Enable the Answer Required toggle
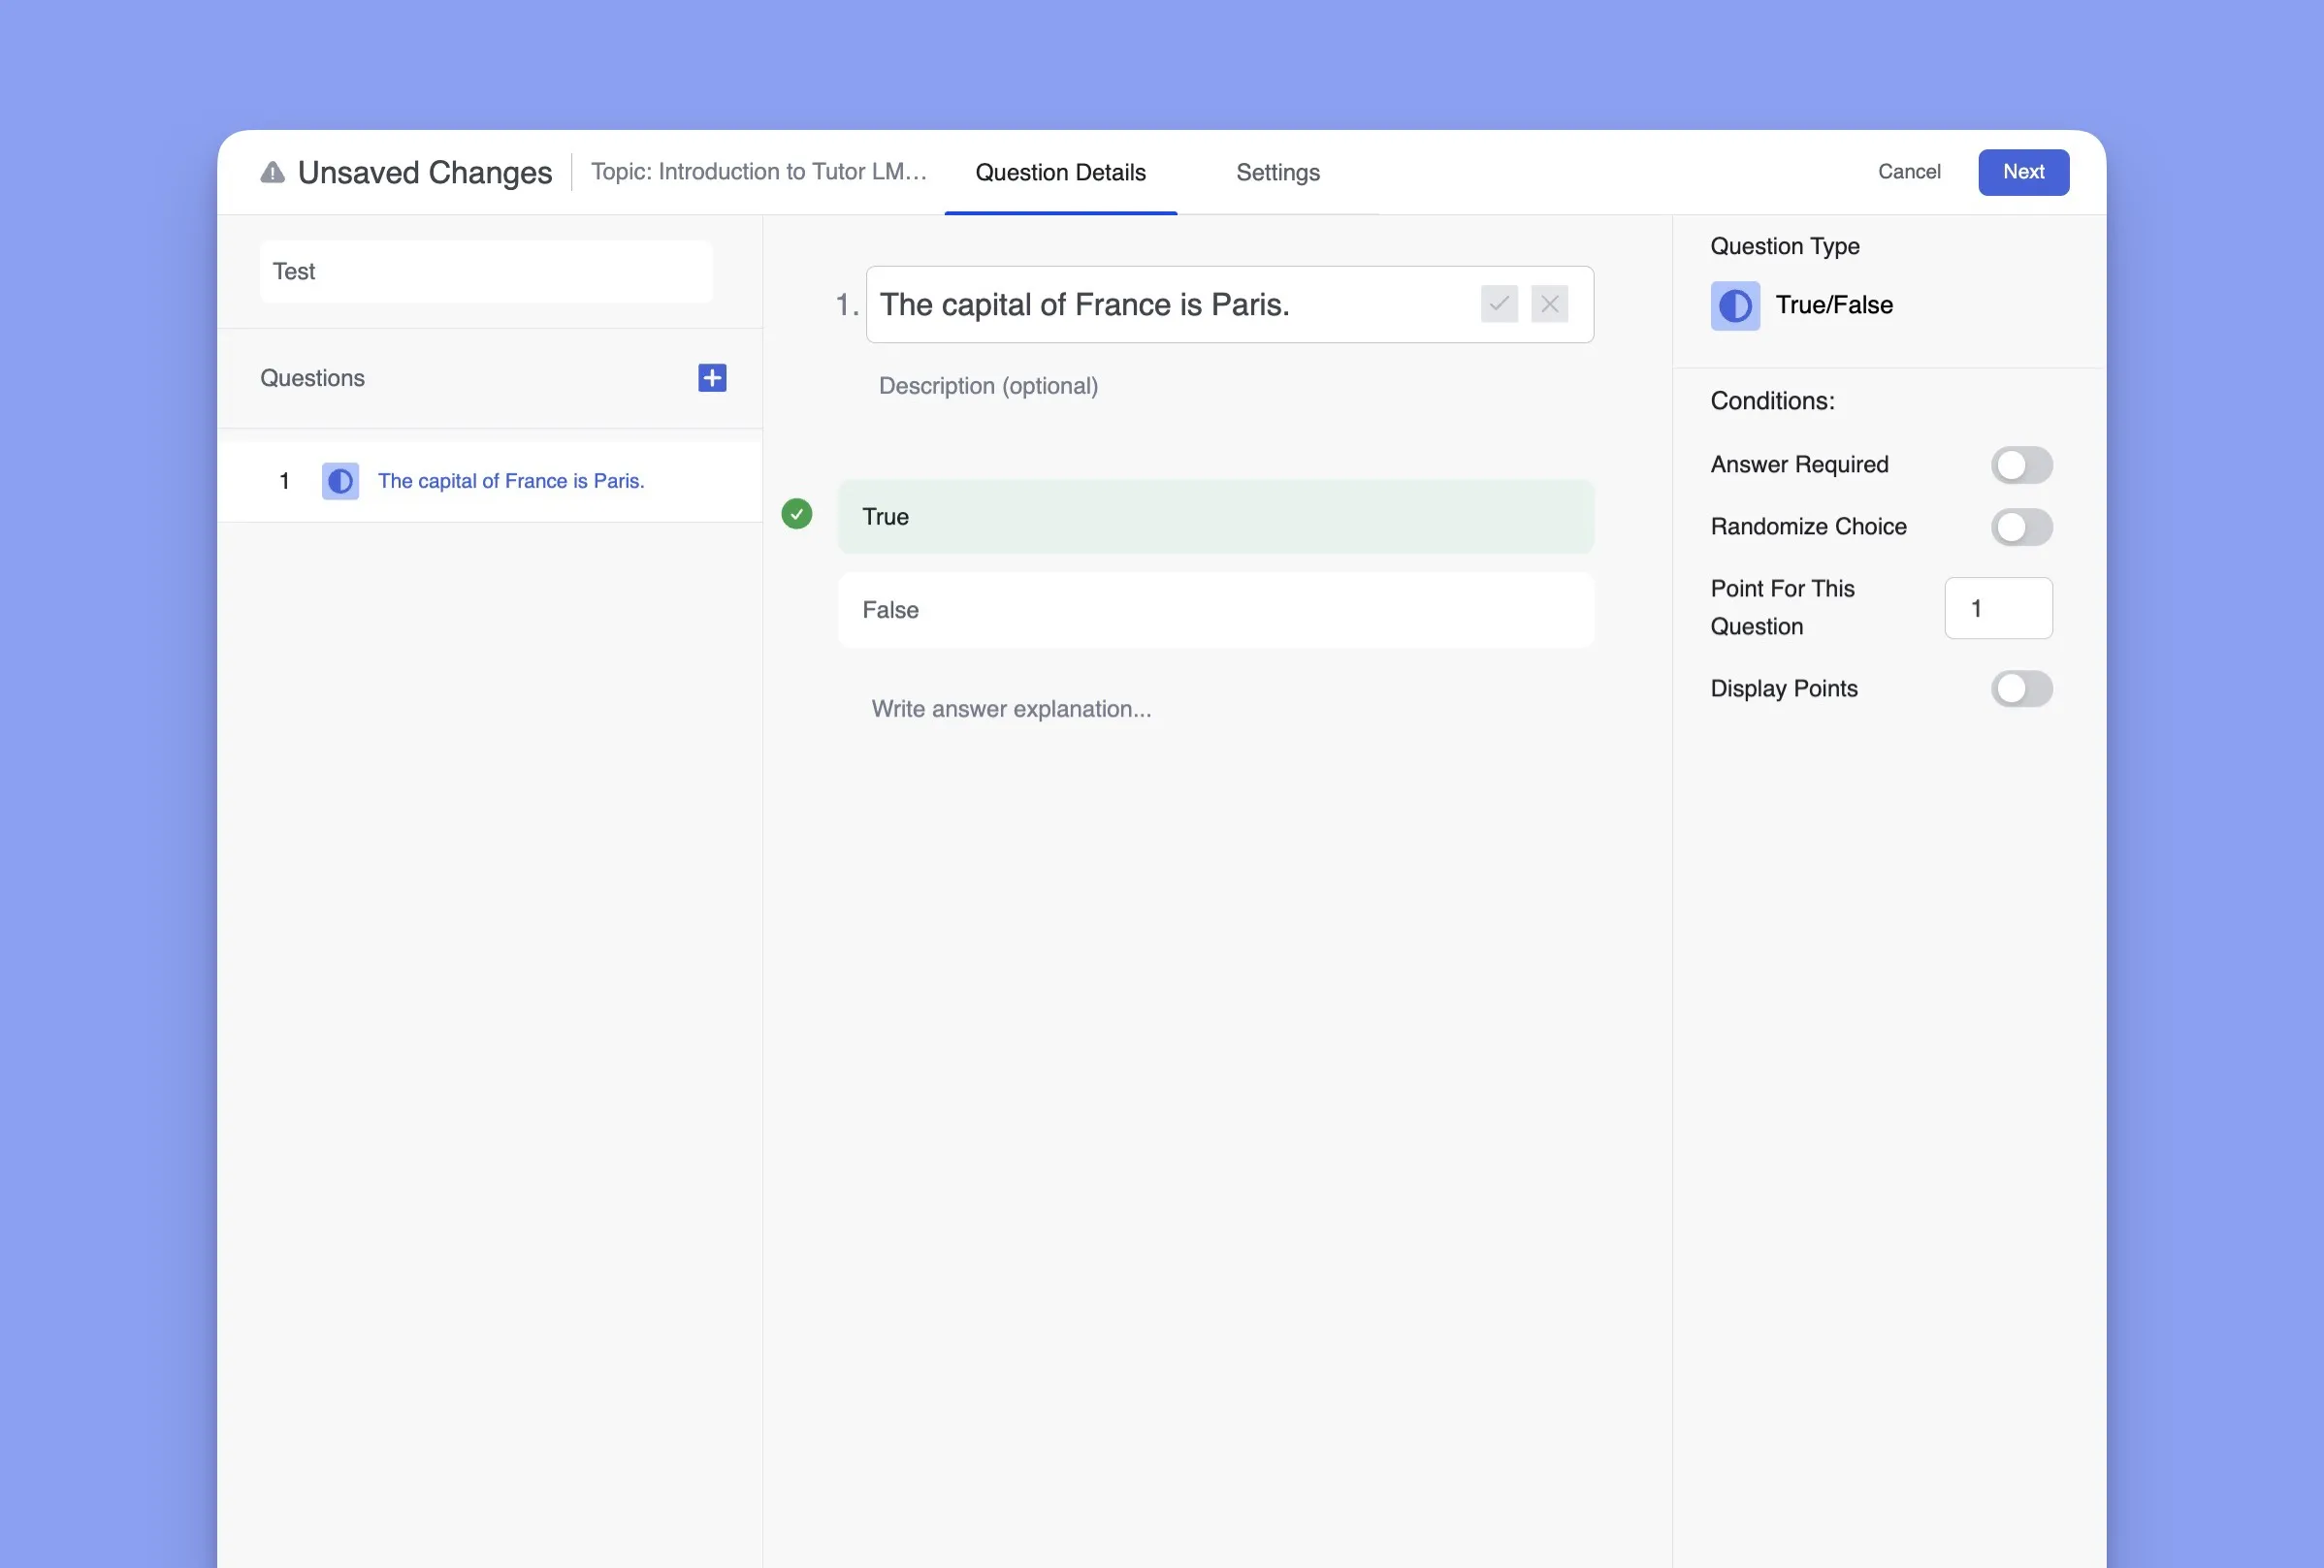 pos(2021,465)
